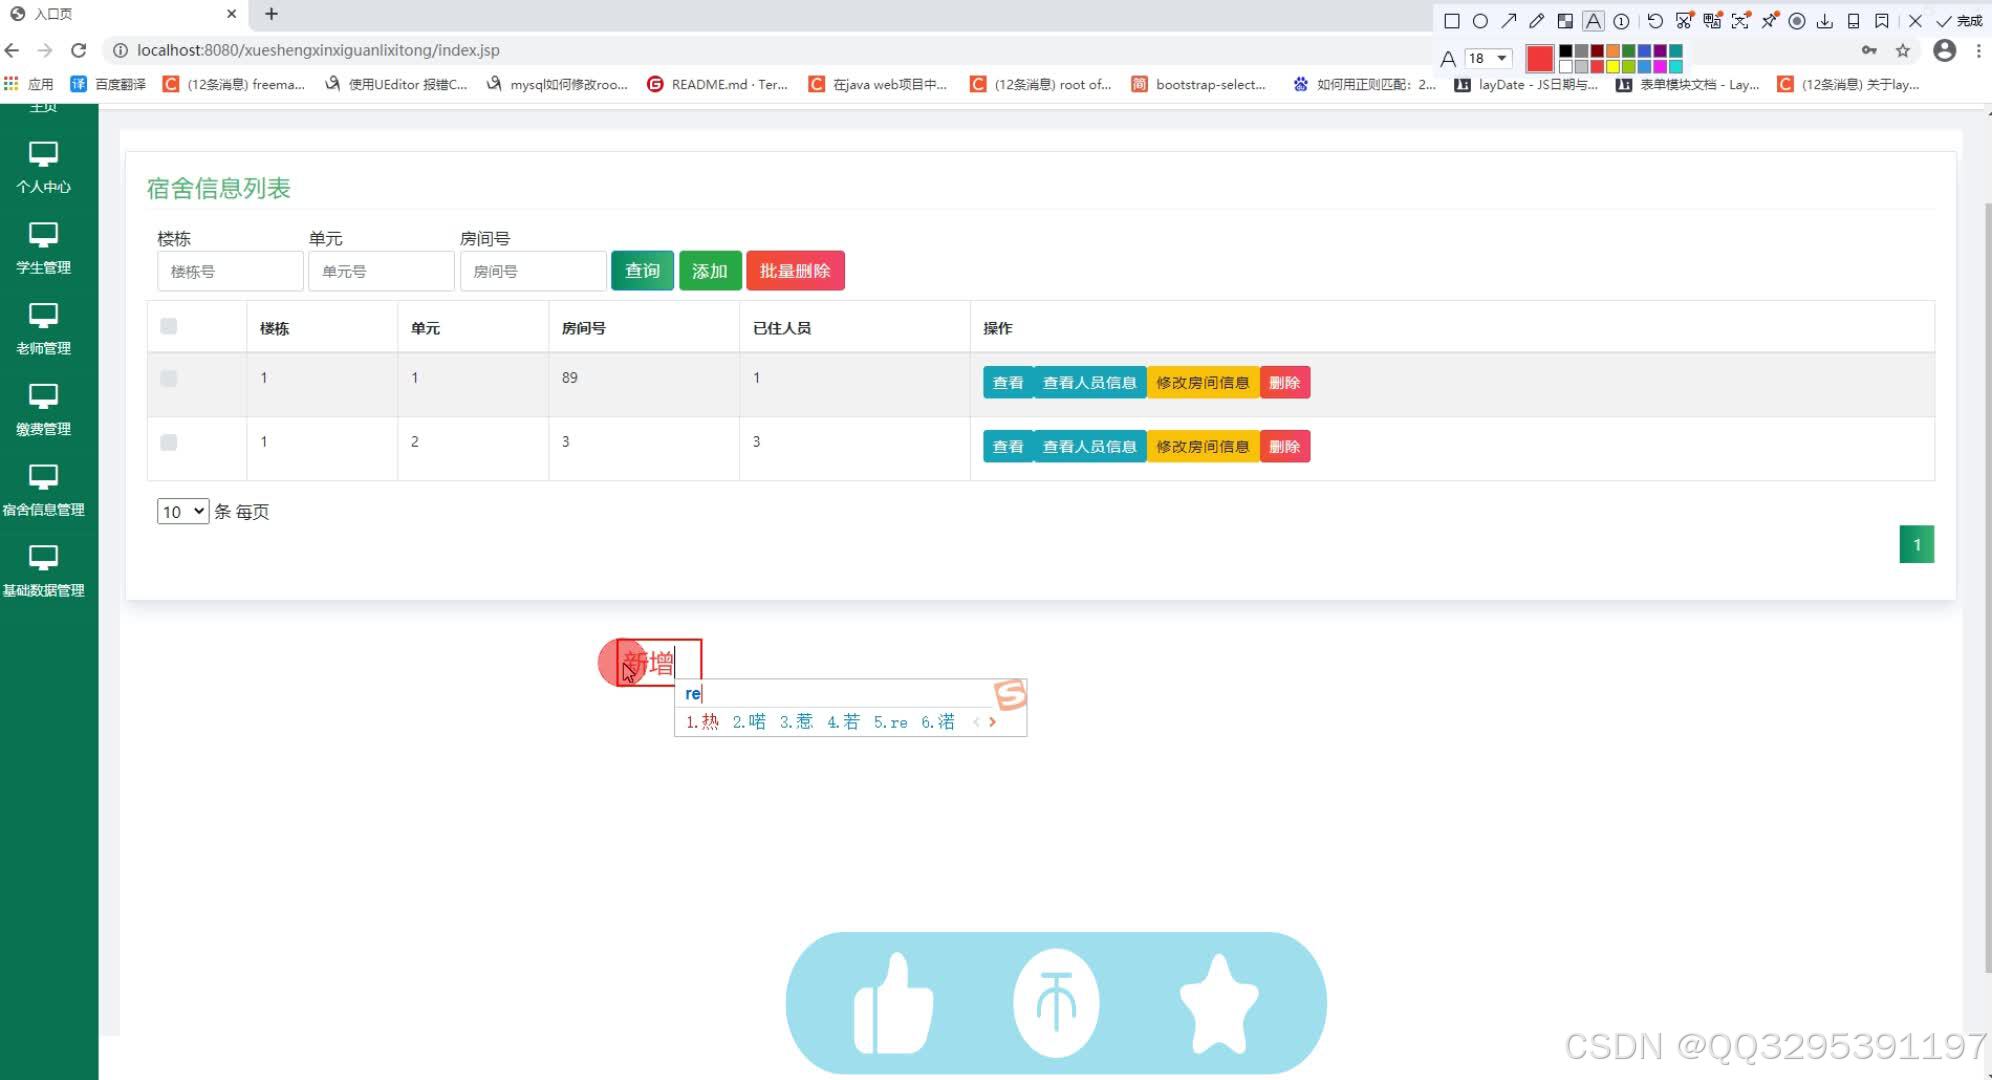Screen dimensions: 1992x1080
Task: Open a new browser tab
Action: pos(271,14)
